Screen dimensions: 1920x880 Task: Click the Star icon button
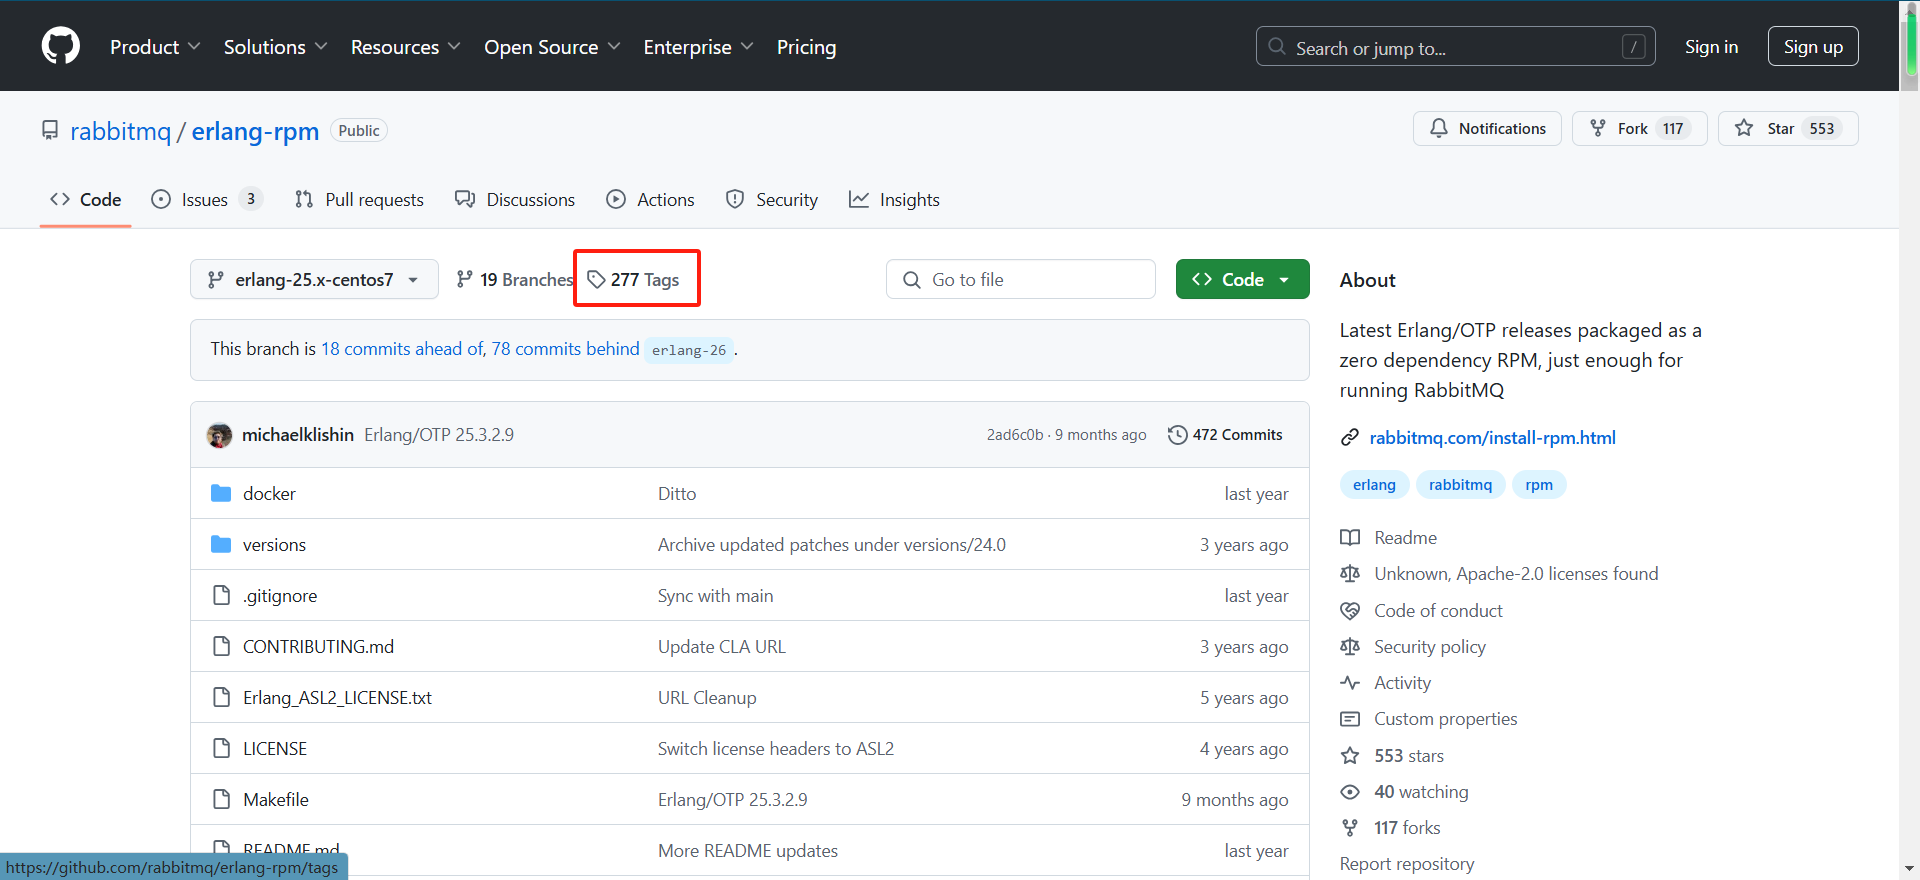coord(1744,128)
